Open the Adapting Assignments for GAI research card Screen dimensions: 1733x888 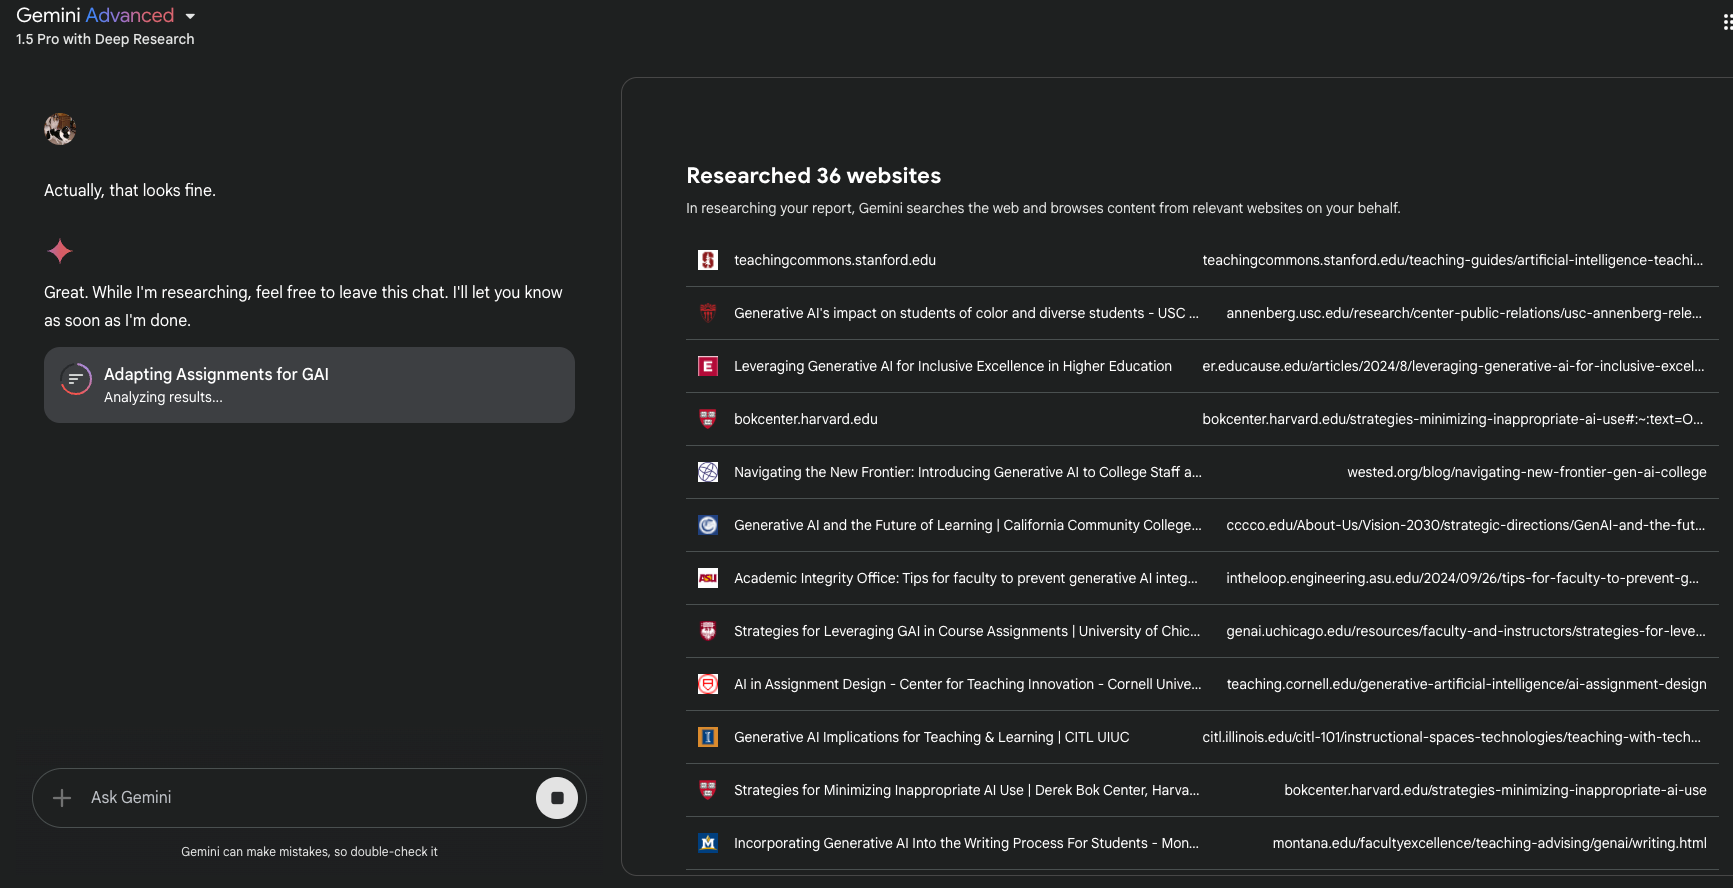309,385
